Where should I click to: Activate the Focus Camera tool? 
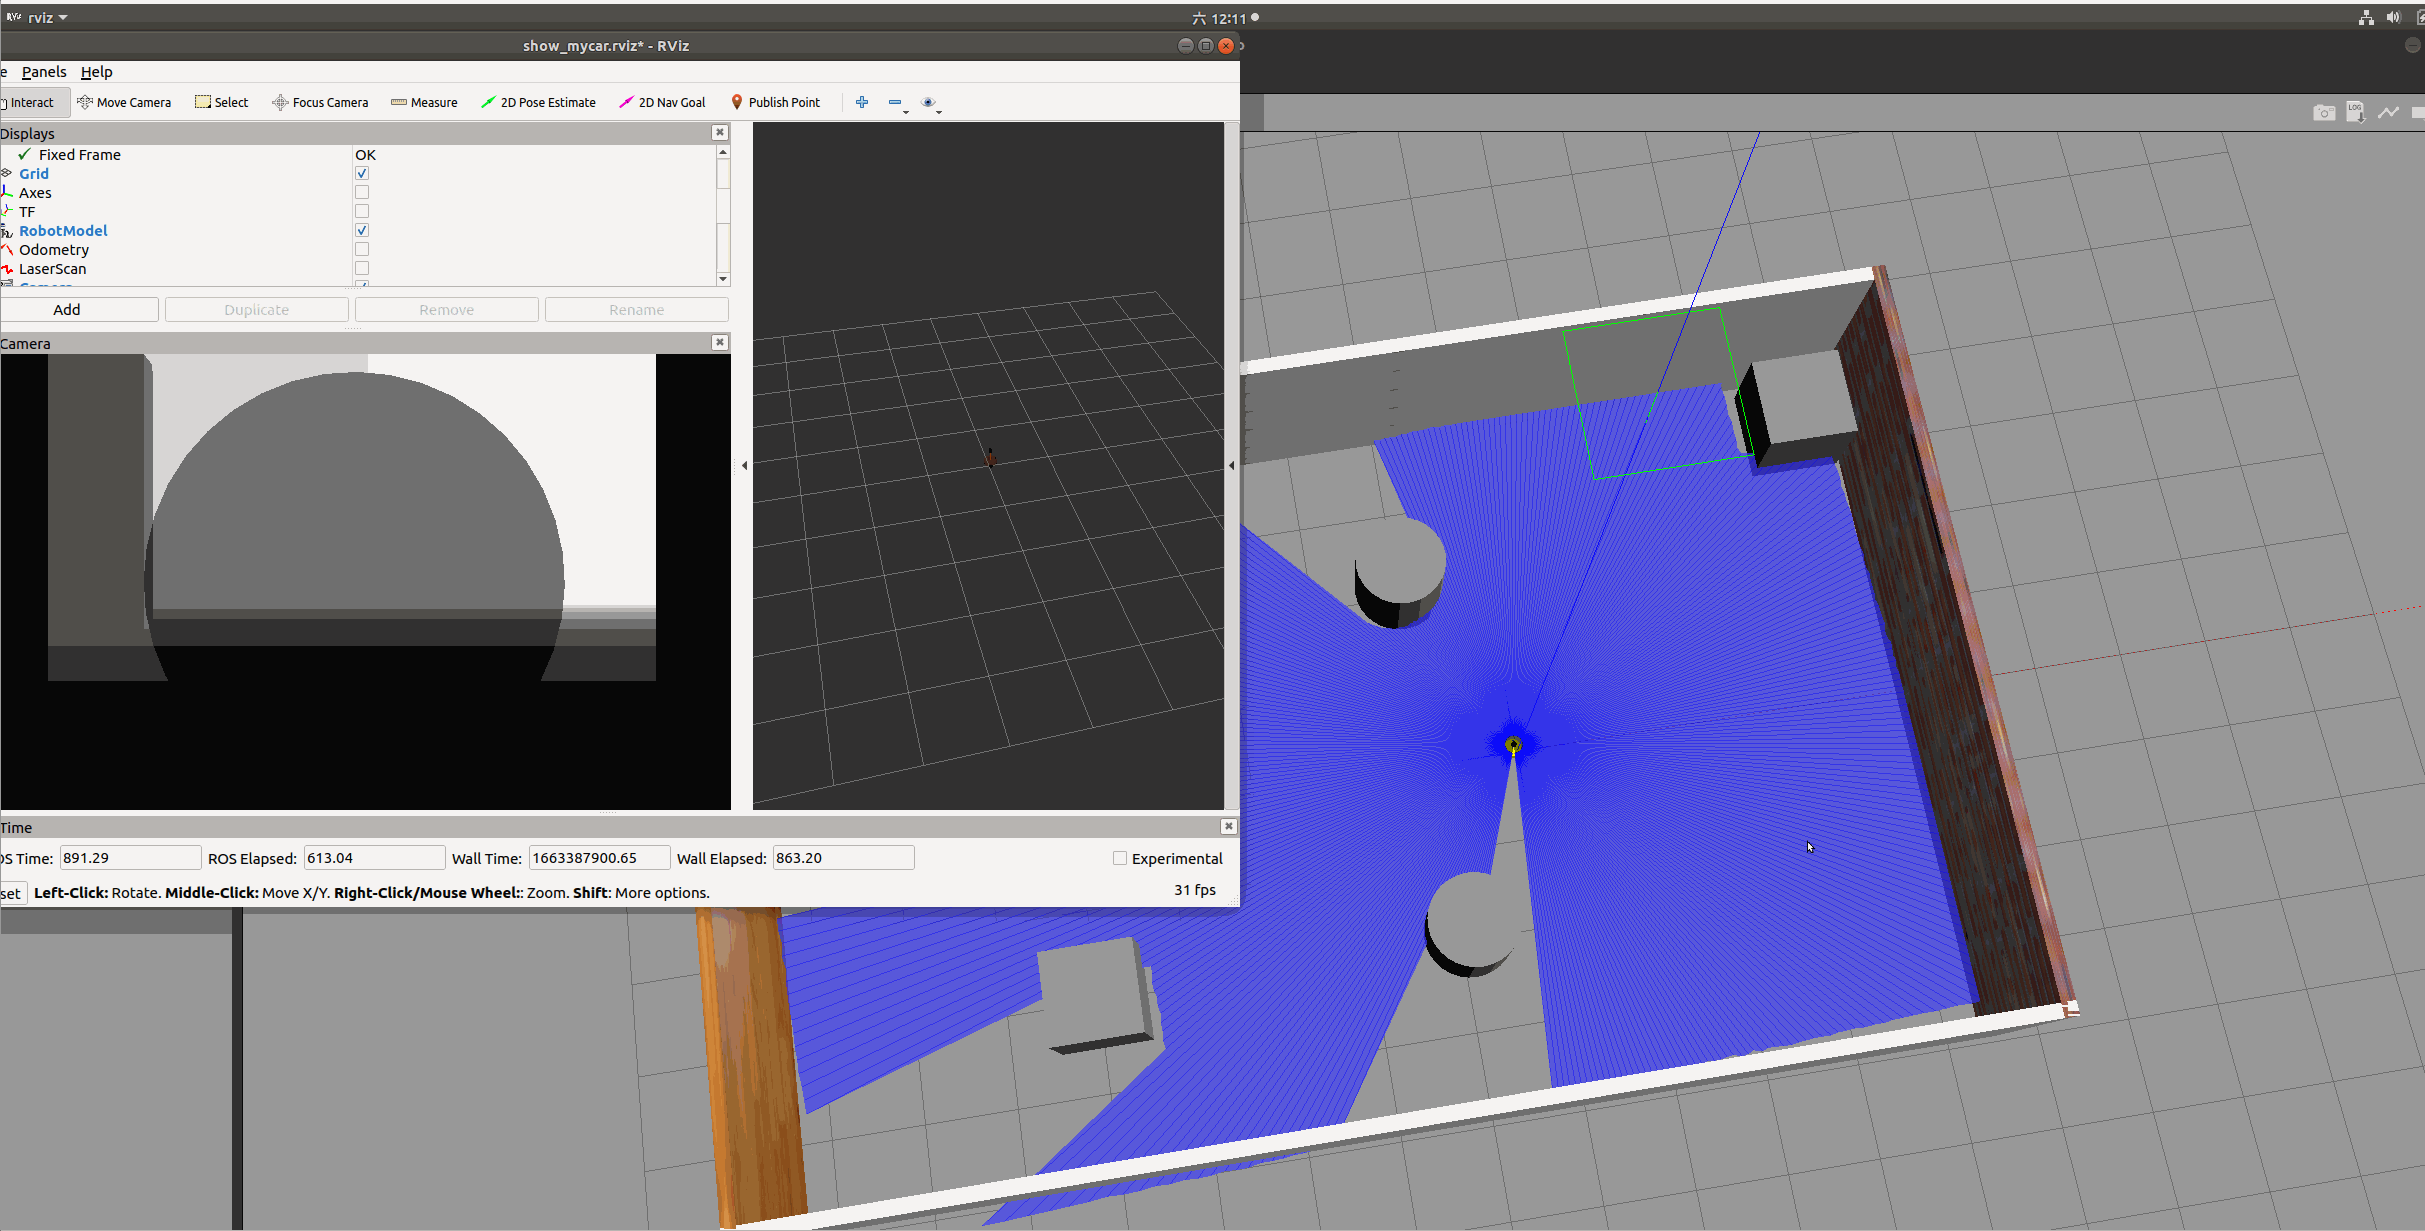(320, 102)
